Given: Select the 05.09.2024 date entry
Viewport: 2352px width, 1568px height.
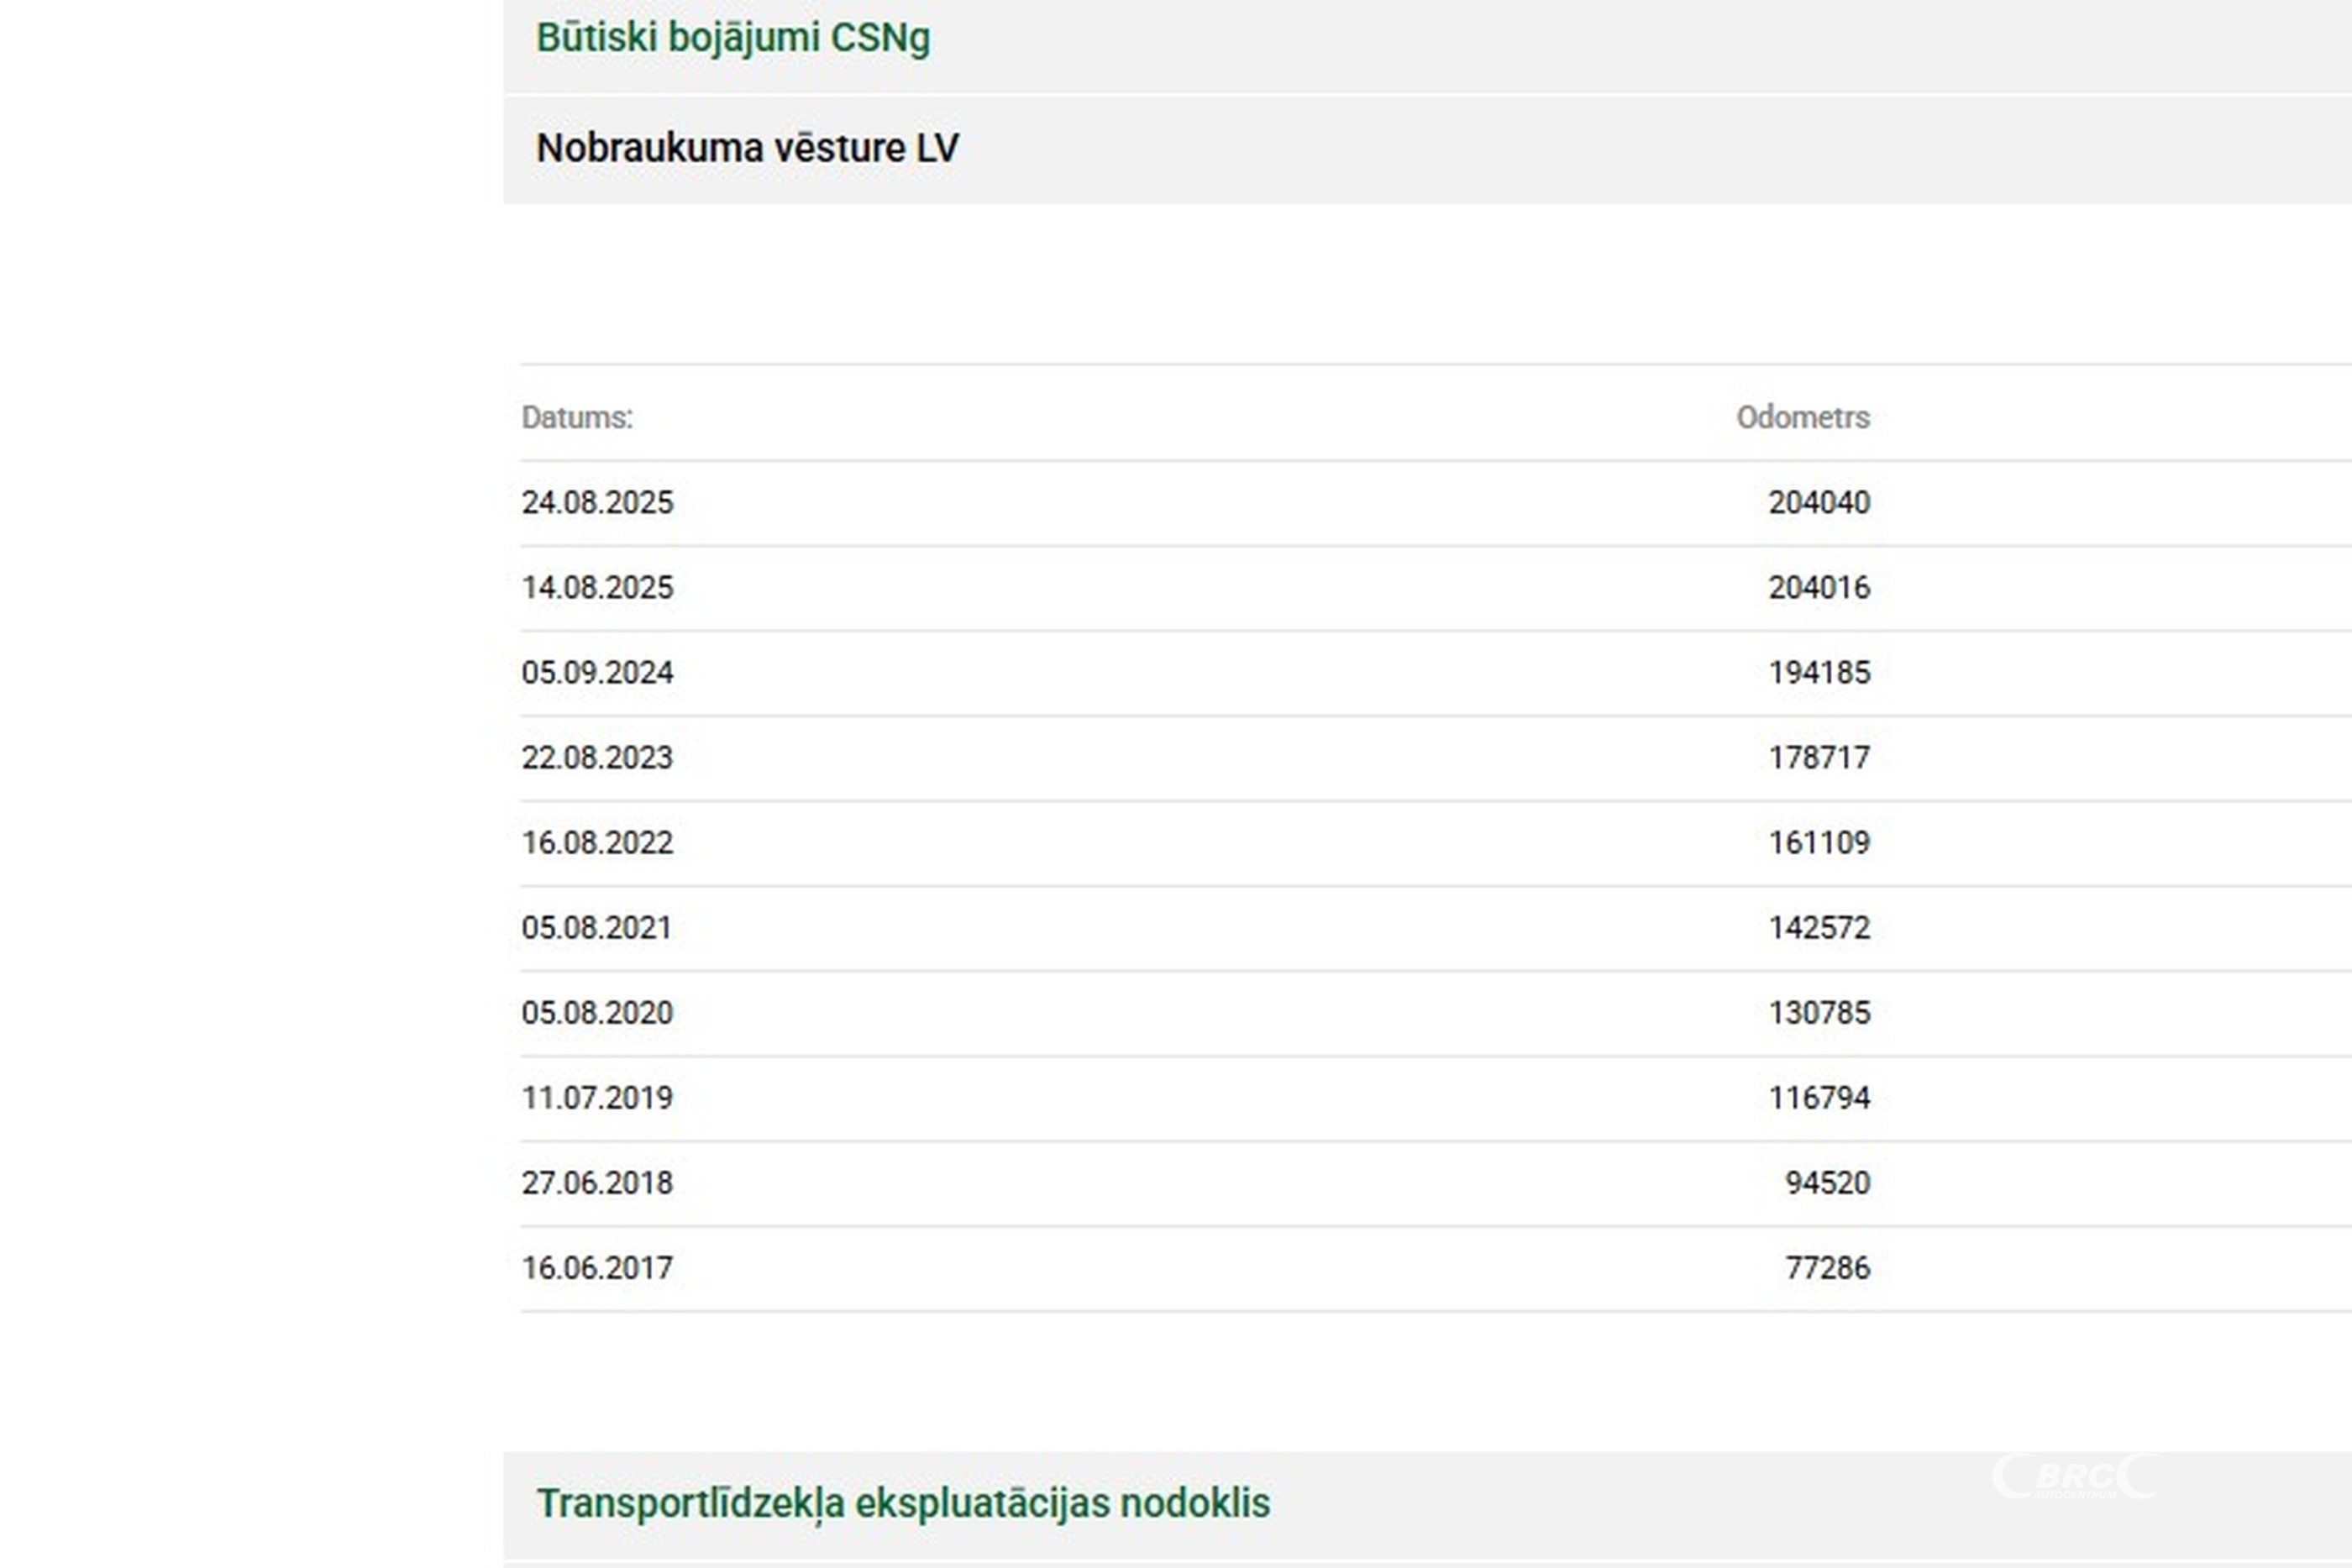Looking at the screenshot, I should (597, 672).
